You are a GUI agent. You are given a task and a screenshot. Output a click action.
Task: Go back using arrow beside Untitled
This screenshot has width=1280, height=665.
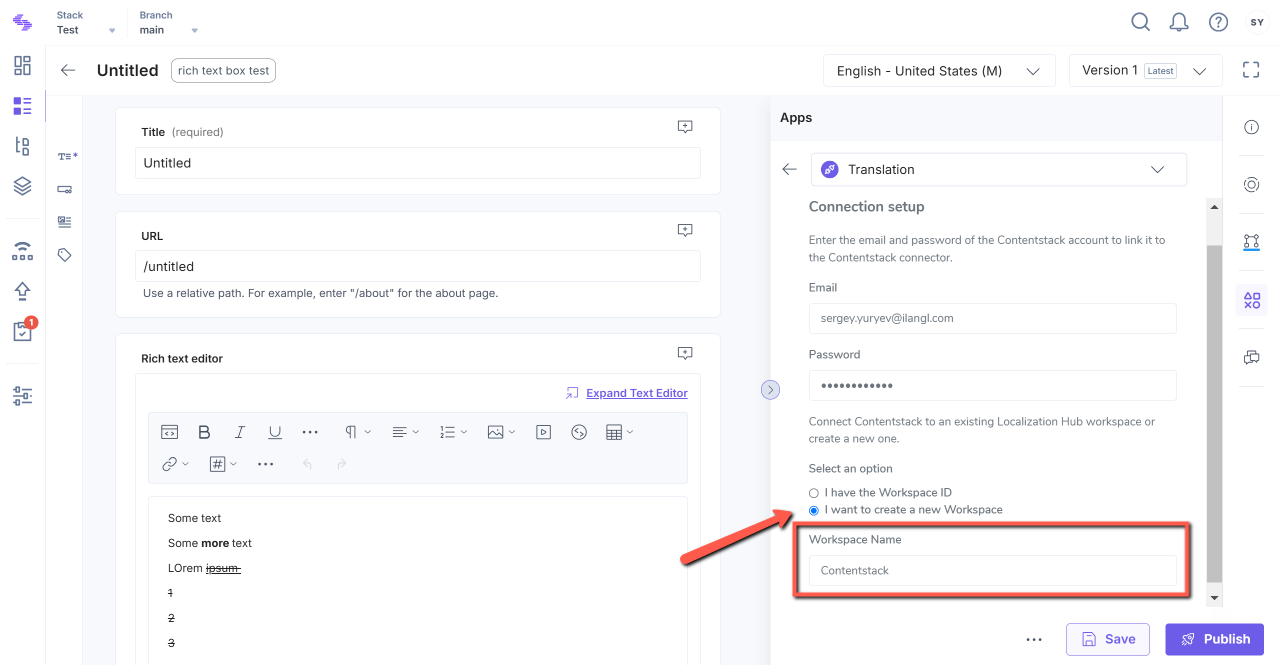[x=68, y=70]
